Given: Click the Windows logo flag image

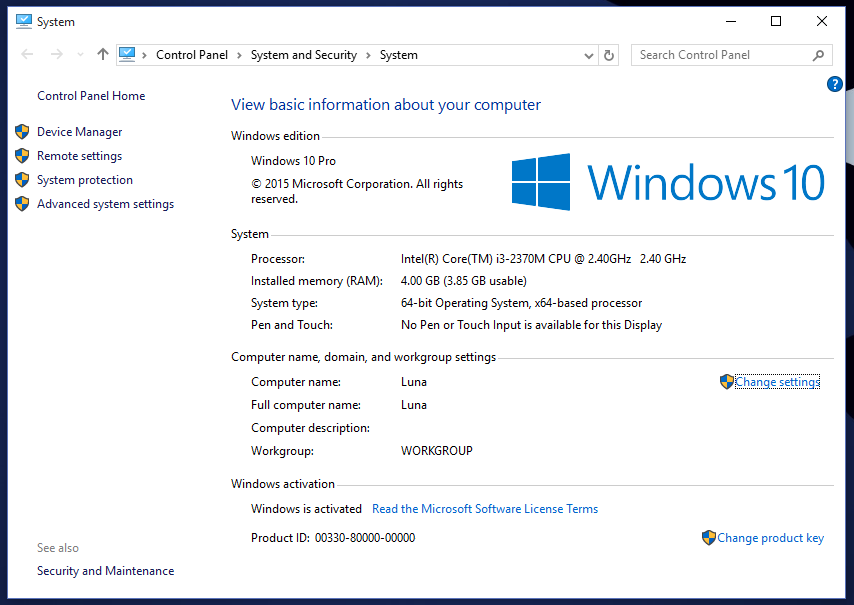Looking at the screenshot, I should pyautogui.click(x=541, y=182).
